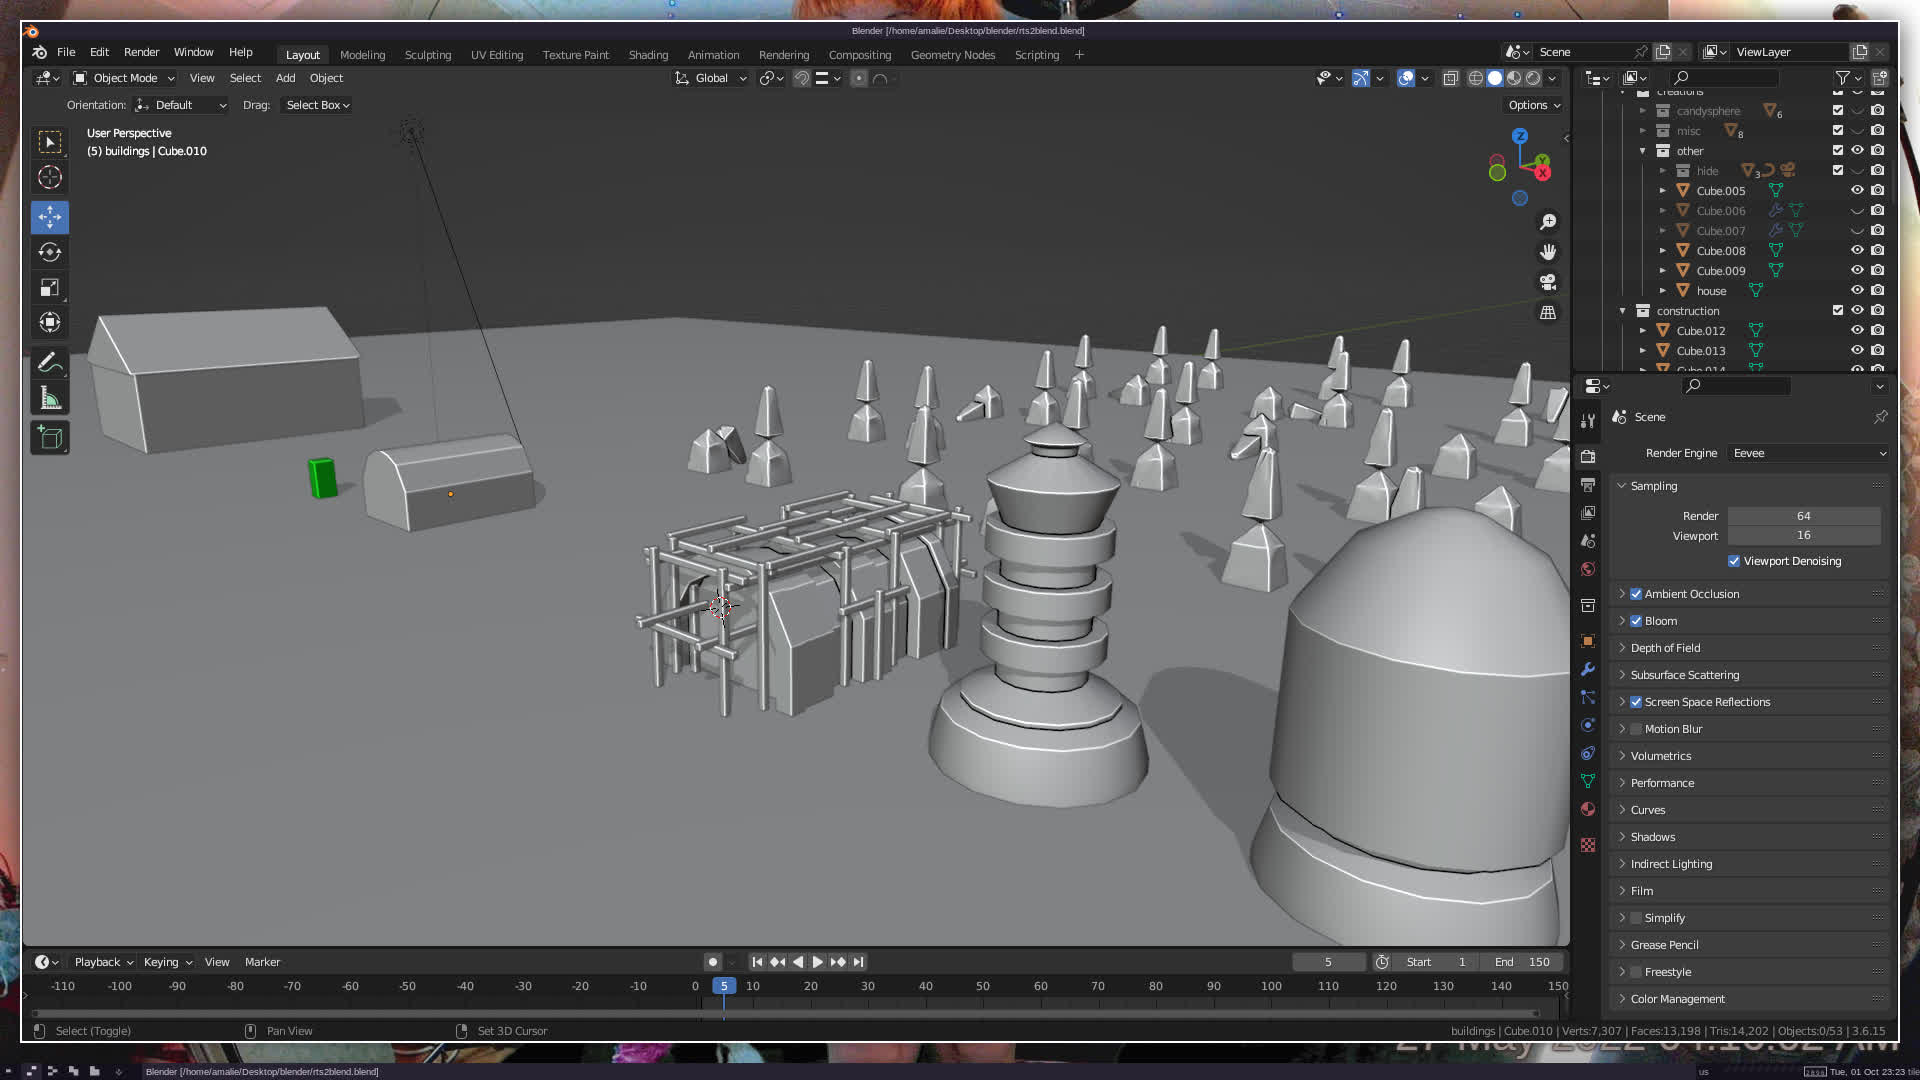Click the camera view icon in viewport
Viewport: 1920px width, 1080px height.
[x=1548, y=282]
